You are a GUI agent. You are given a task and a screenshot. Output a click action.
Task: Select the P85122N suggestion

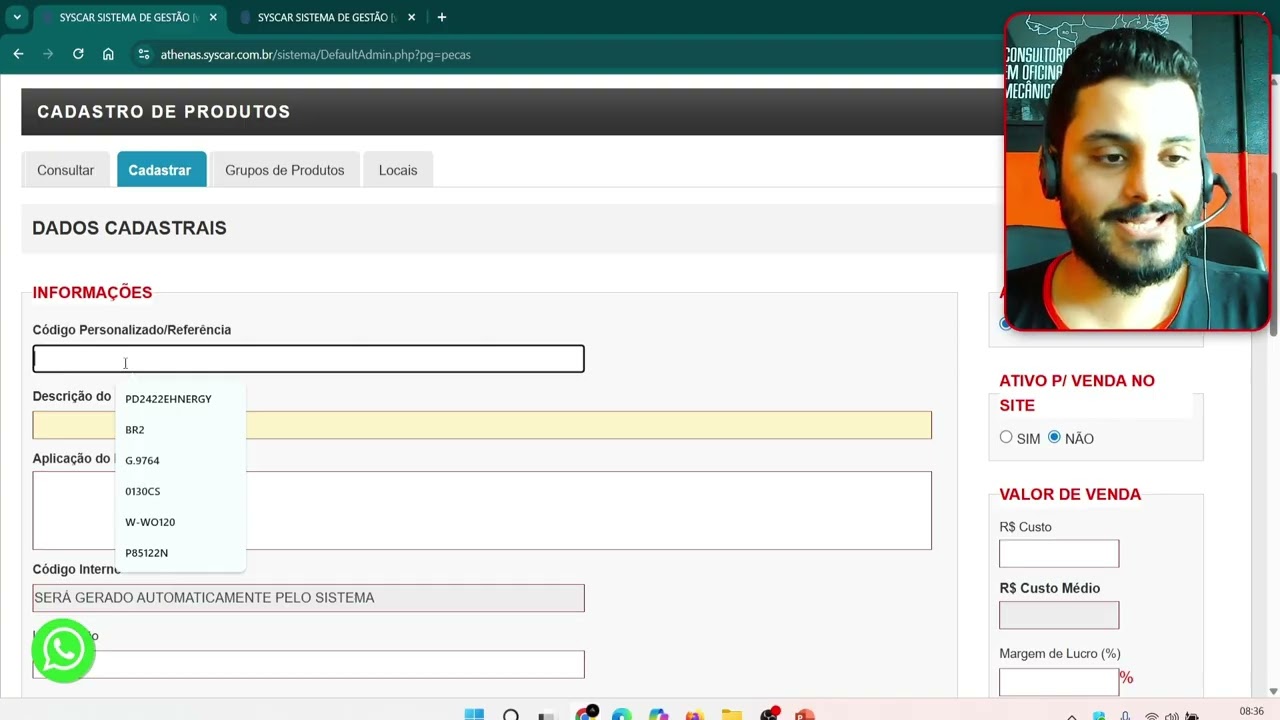[180, 553]
